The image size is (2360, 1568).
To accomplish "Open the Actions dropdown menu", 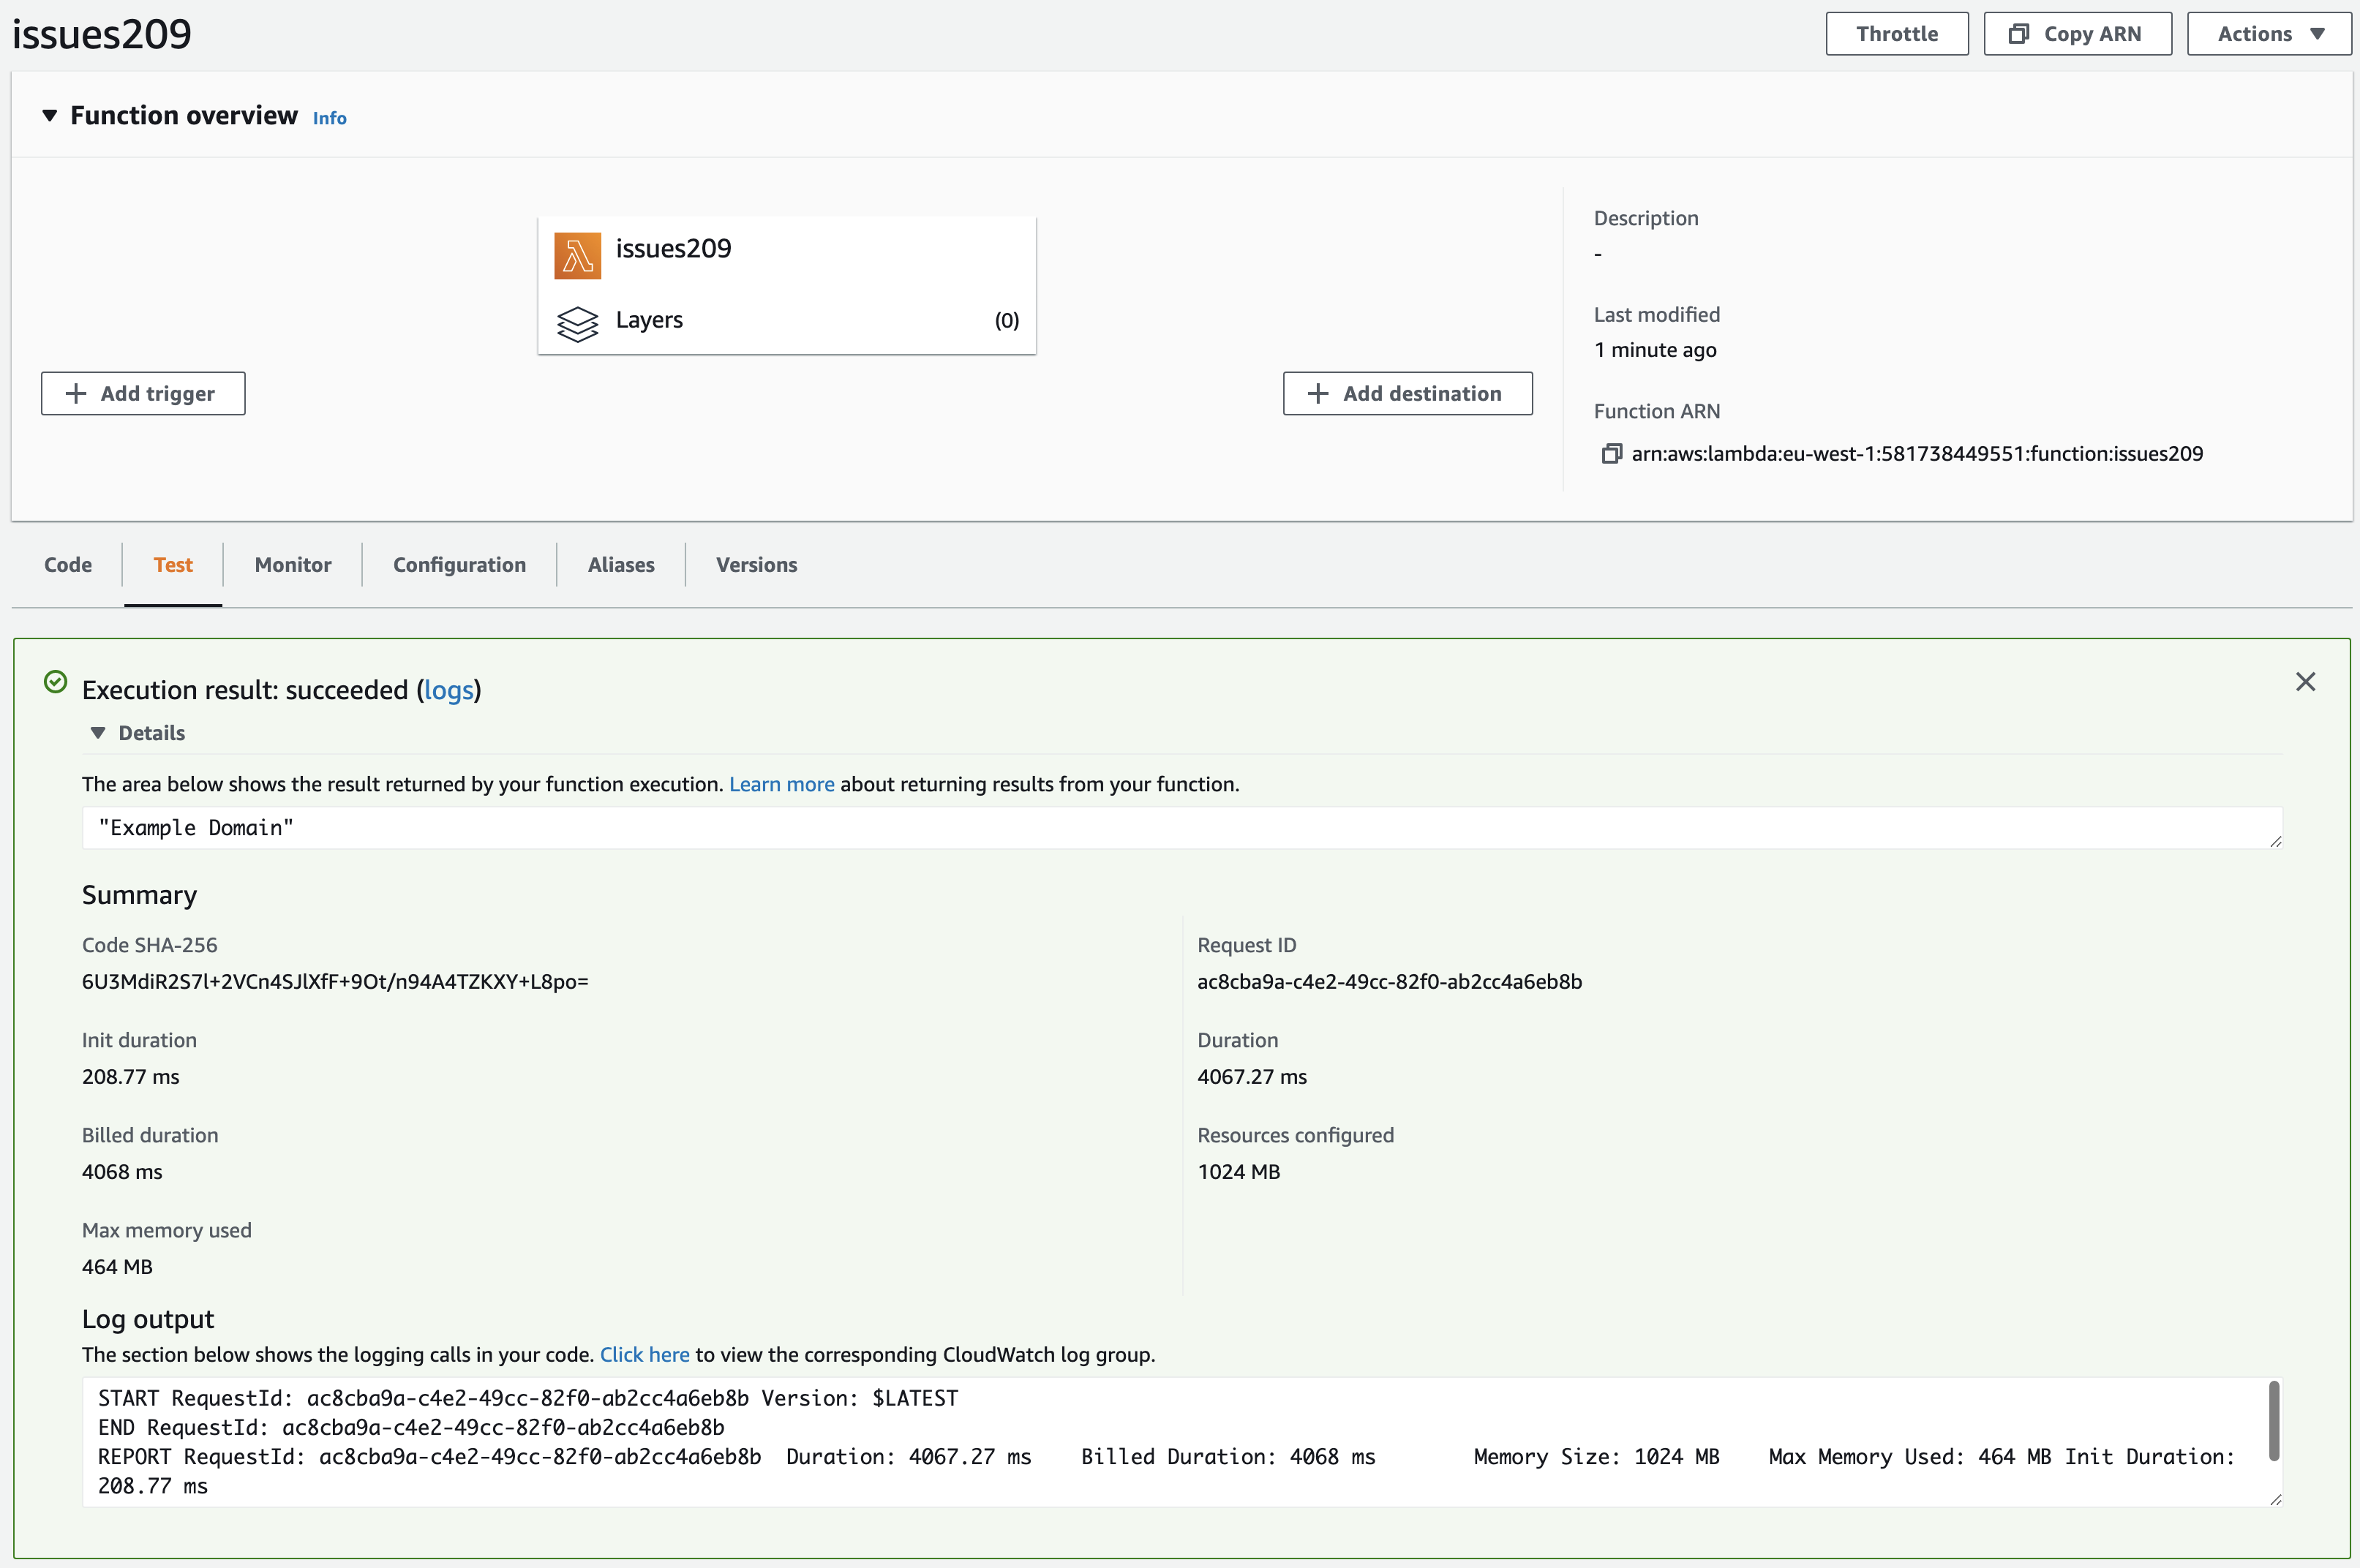I will [x=2269, y=34].
